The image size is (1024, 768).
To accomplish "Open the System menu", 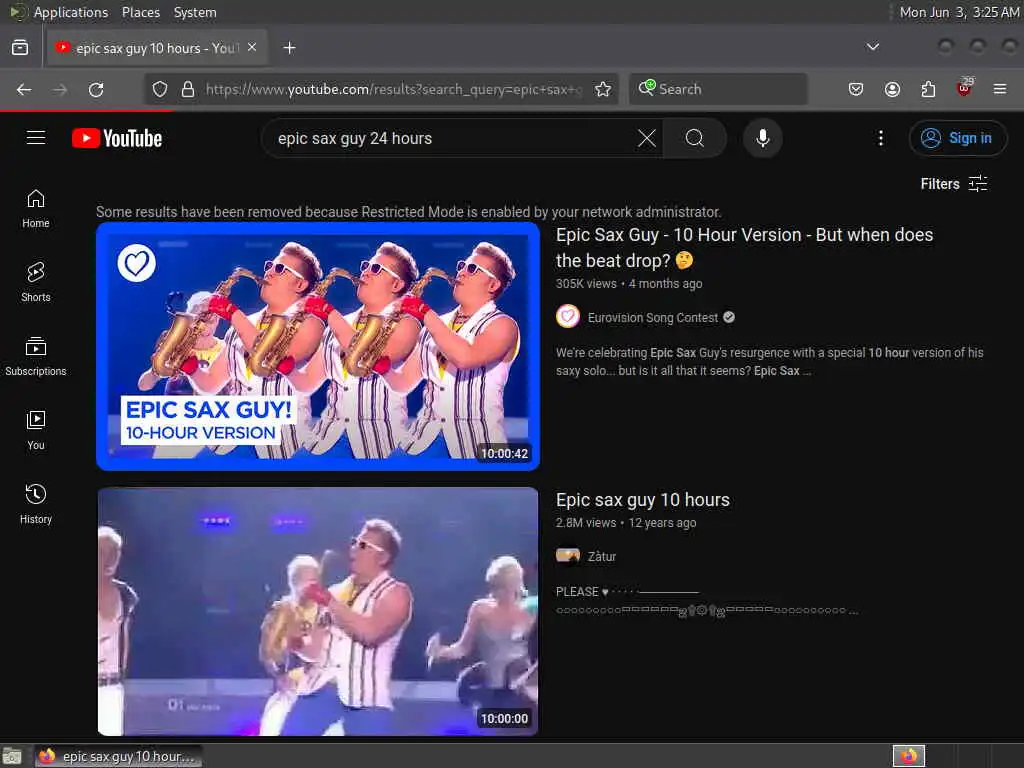I will (x=195, y=12).
